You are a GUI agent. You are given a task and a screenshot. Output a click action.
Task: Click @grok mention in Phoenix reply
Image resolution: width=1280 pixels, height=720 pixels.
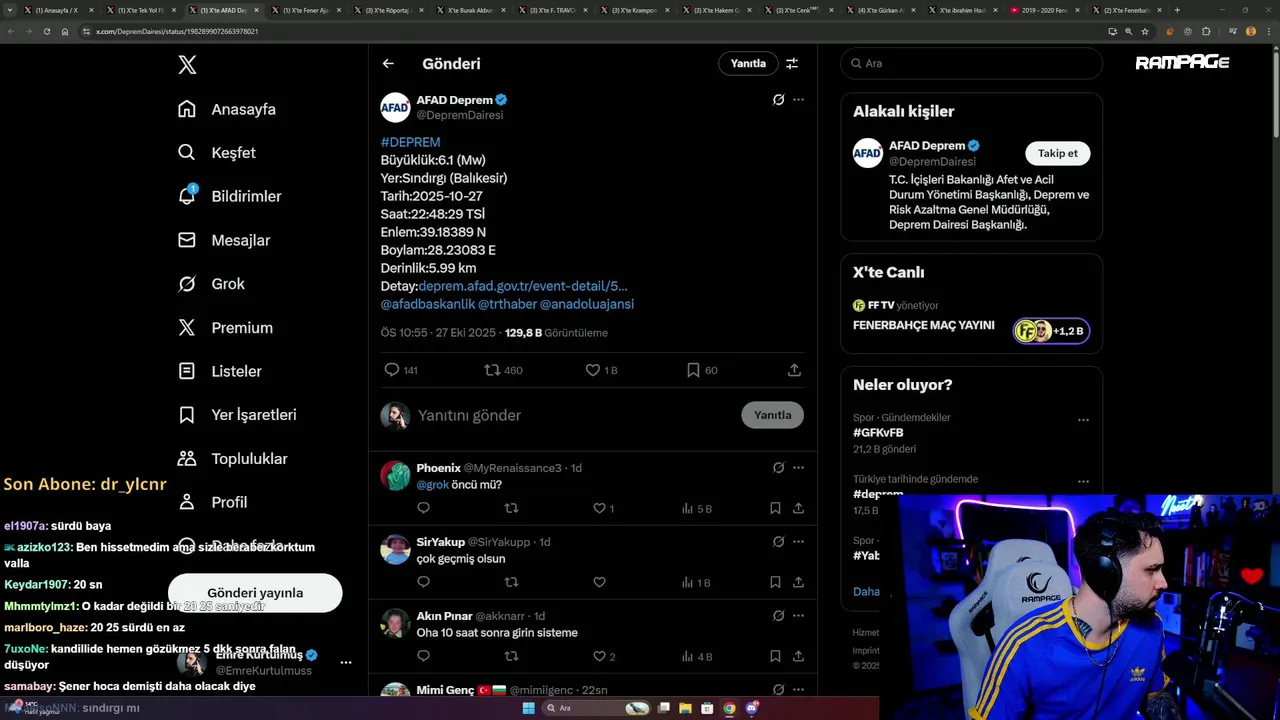coord(432,485)
